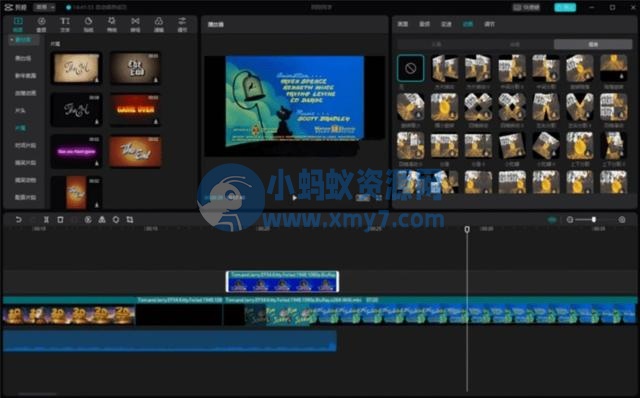The width and height of the screenshot is (640, 398).
Task: Open the Transitions tab in the top toolbar
Action: click(135, 24)
